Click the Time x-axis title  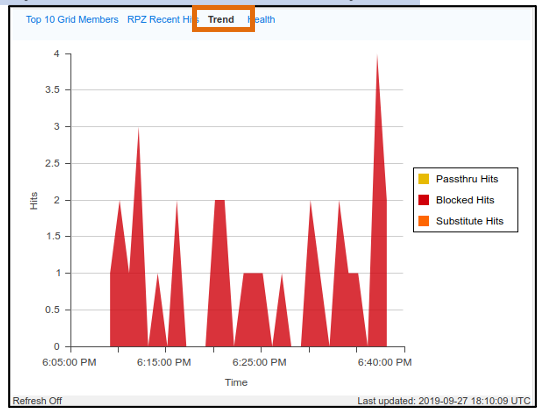tap(236, 383)
